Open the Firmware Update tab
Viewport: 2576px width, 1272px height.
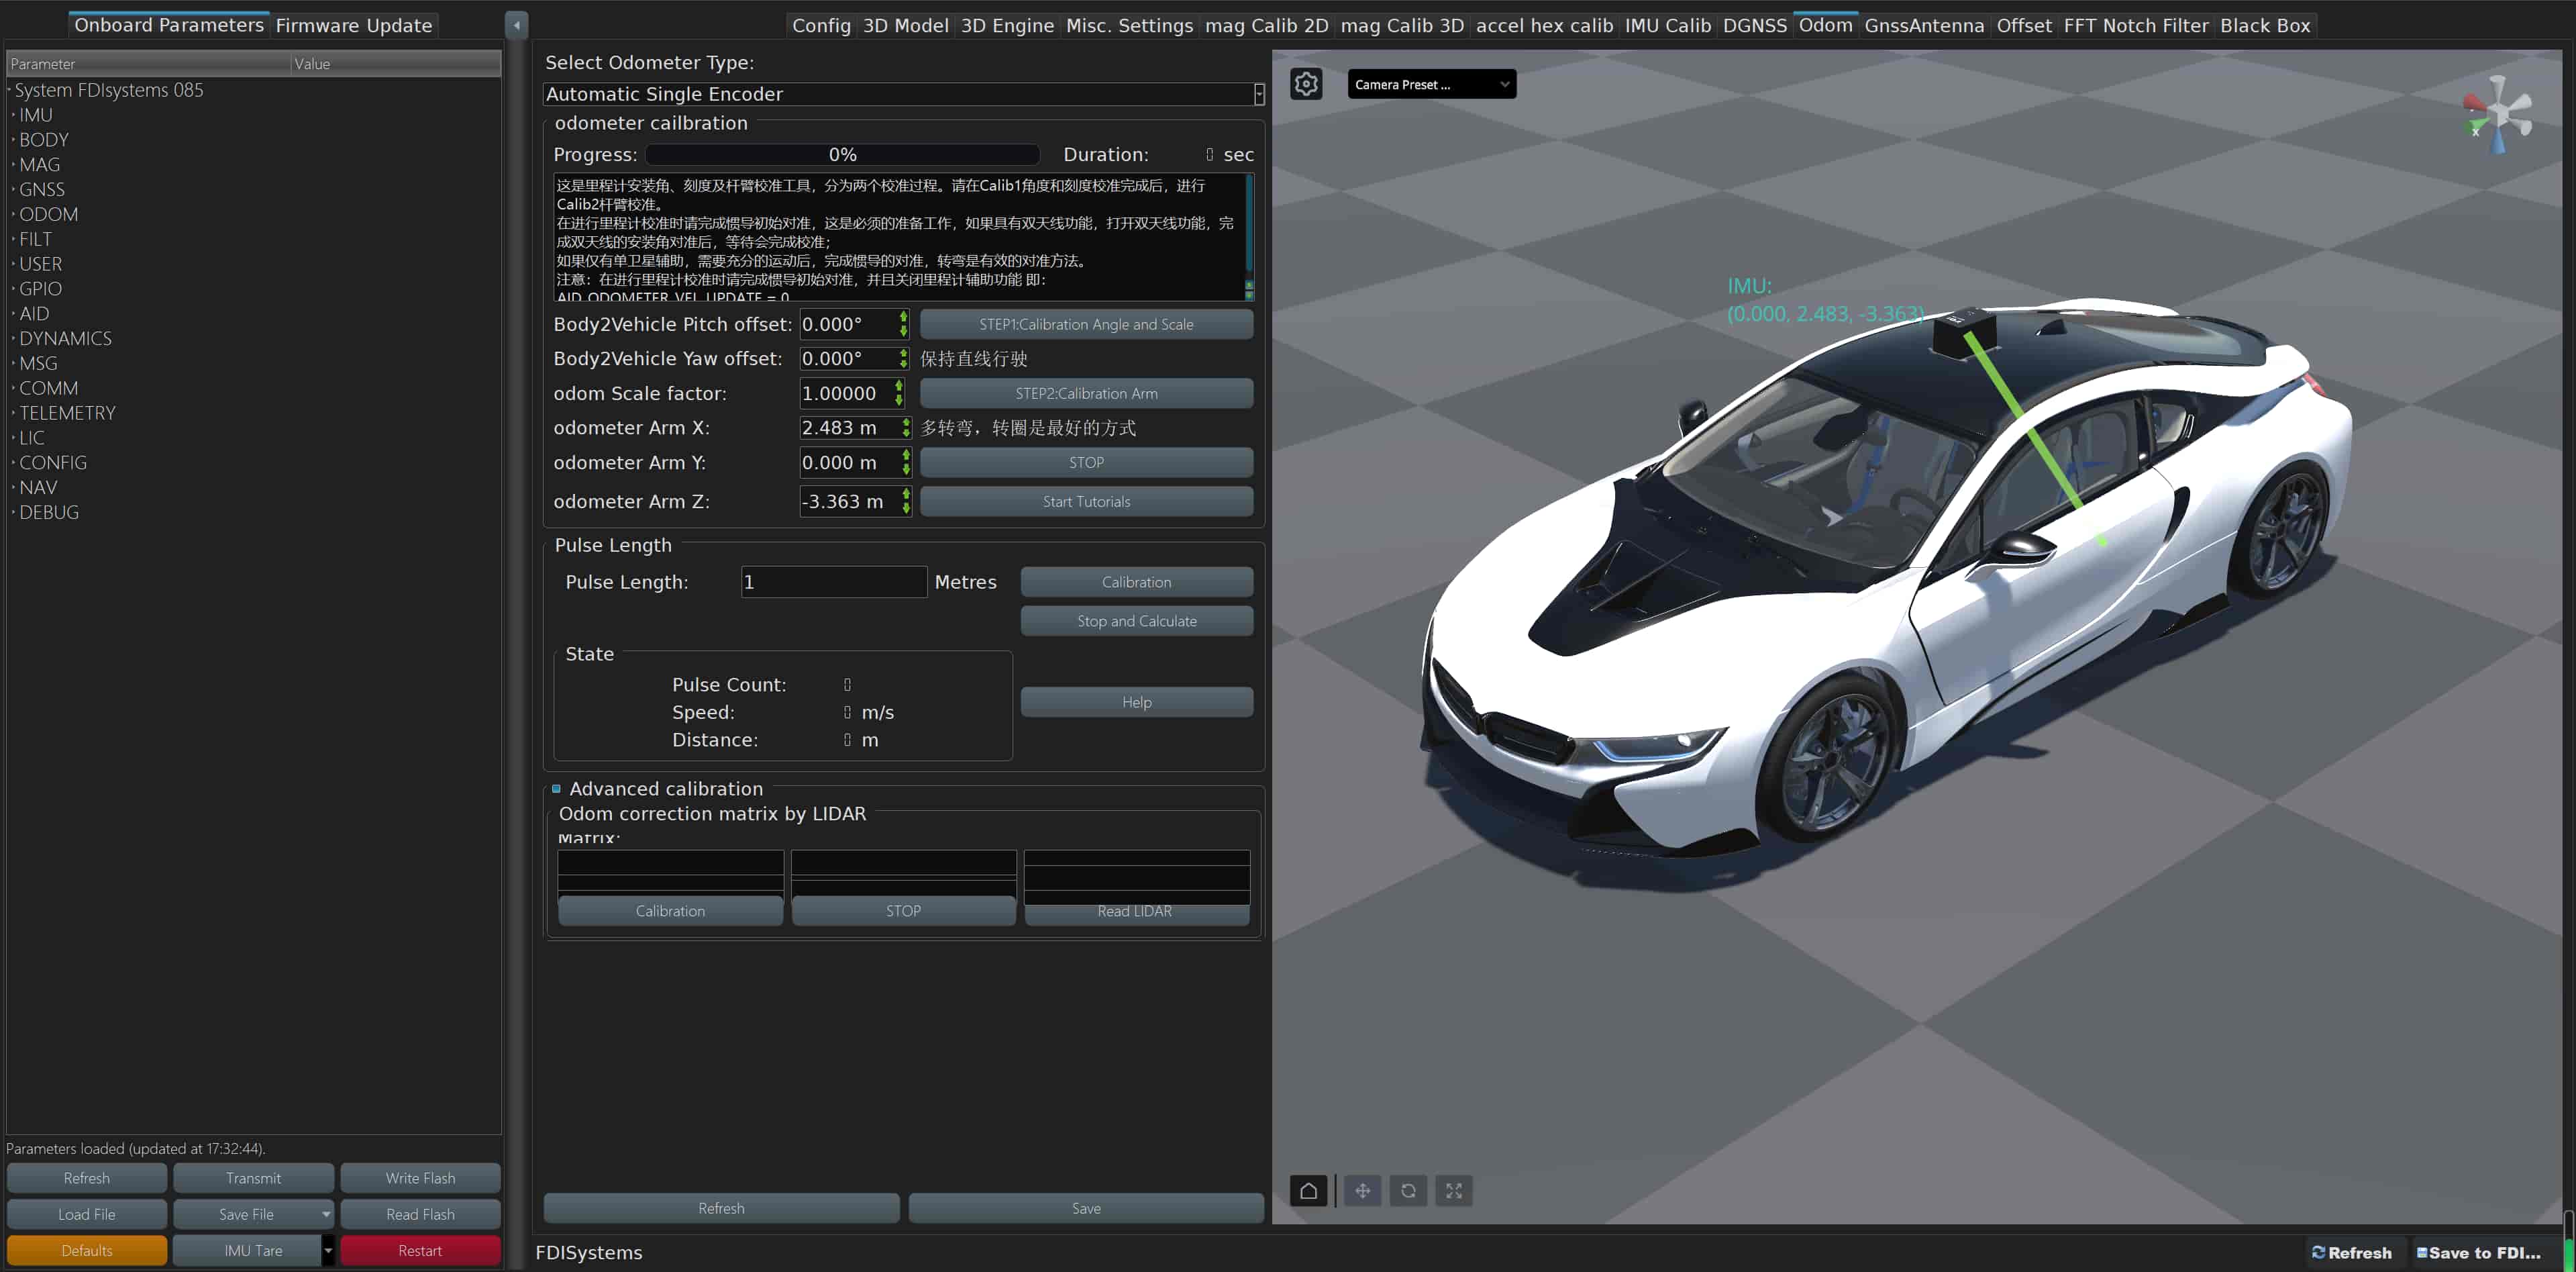click(353, 25)
